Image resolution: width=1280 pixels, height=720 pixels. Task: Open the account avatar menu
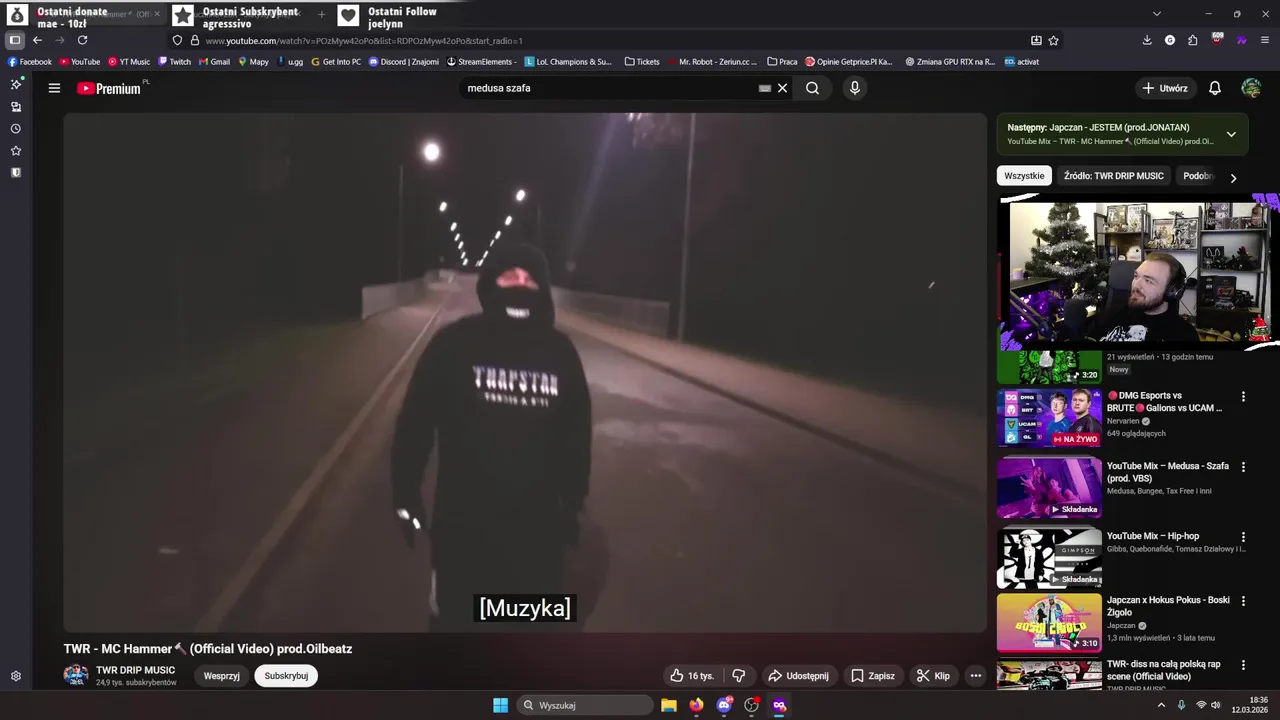[x=1251, y=88]
